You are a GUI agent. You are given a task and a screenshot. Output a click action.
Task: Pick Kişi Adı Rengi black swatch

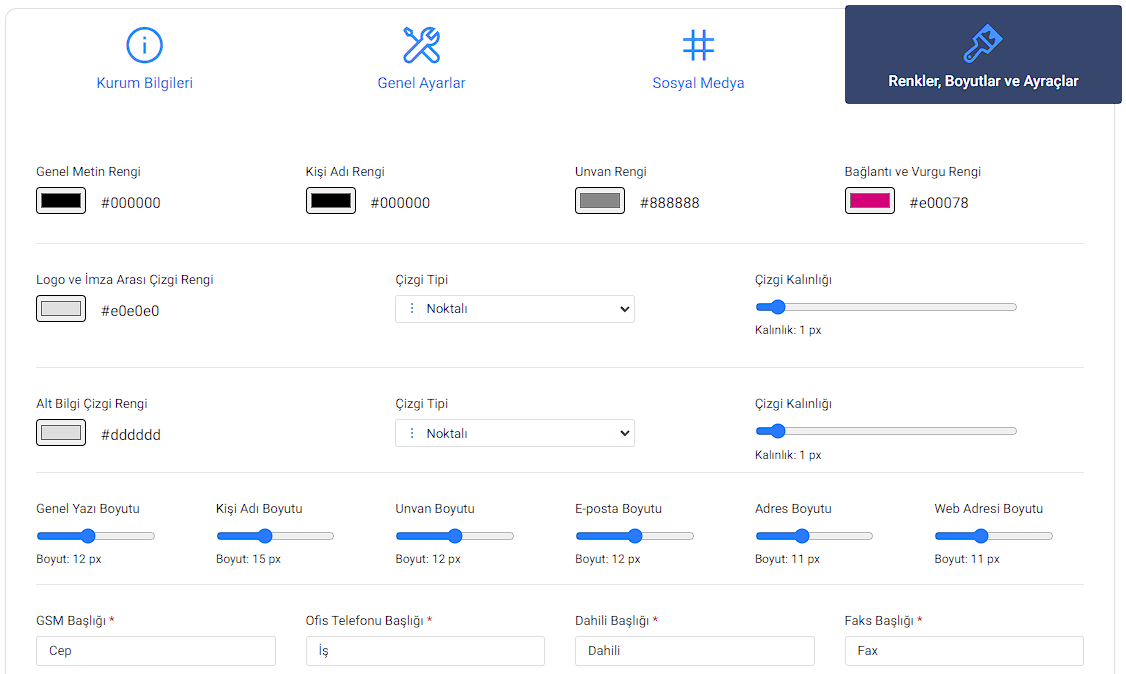[331, 201]
